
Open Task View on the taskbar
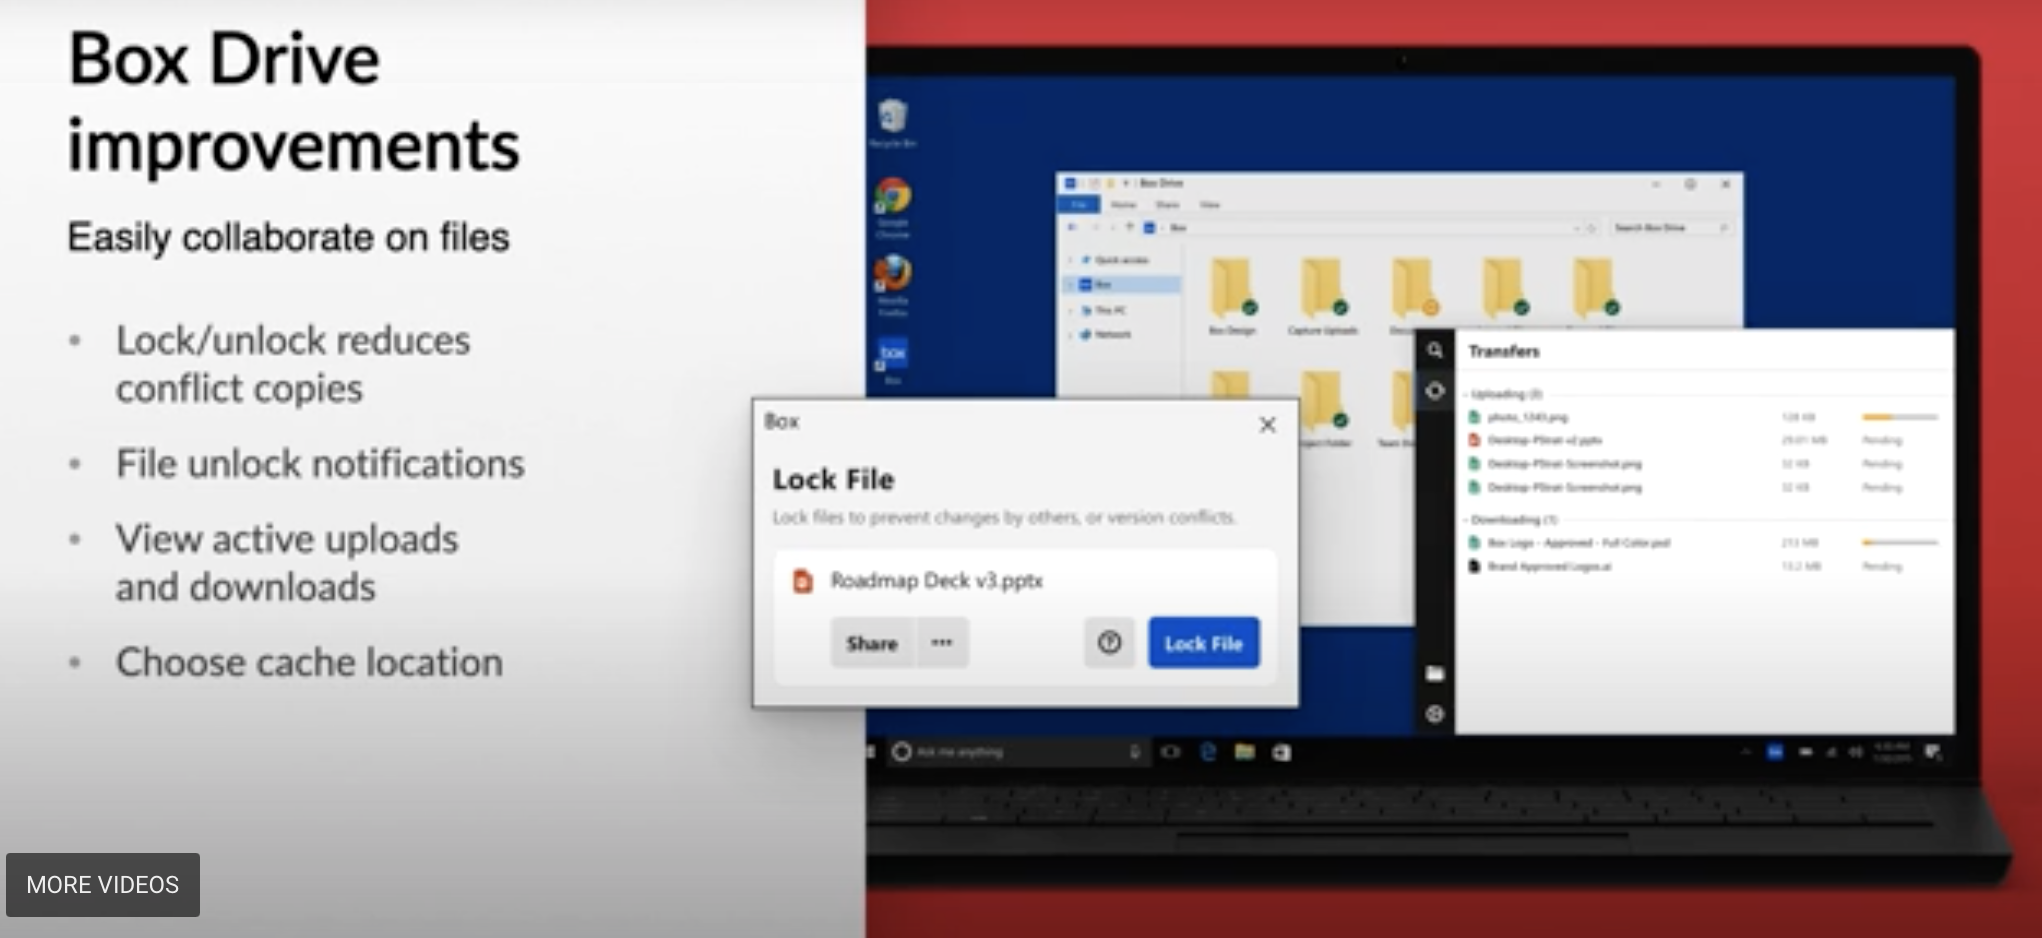(1170, 752)
